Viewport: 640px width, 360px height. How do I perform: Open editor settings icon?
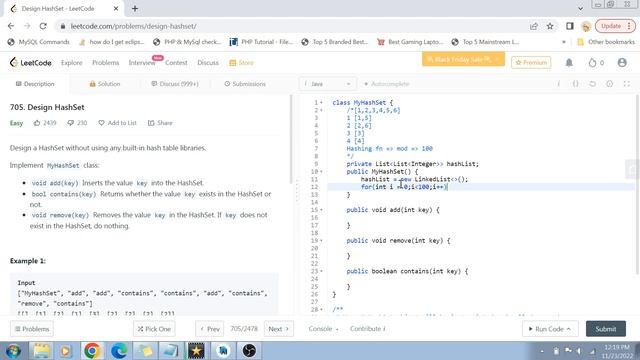(x=609, y=84)
